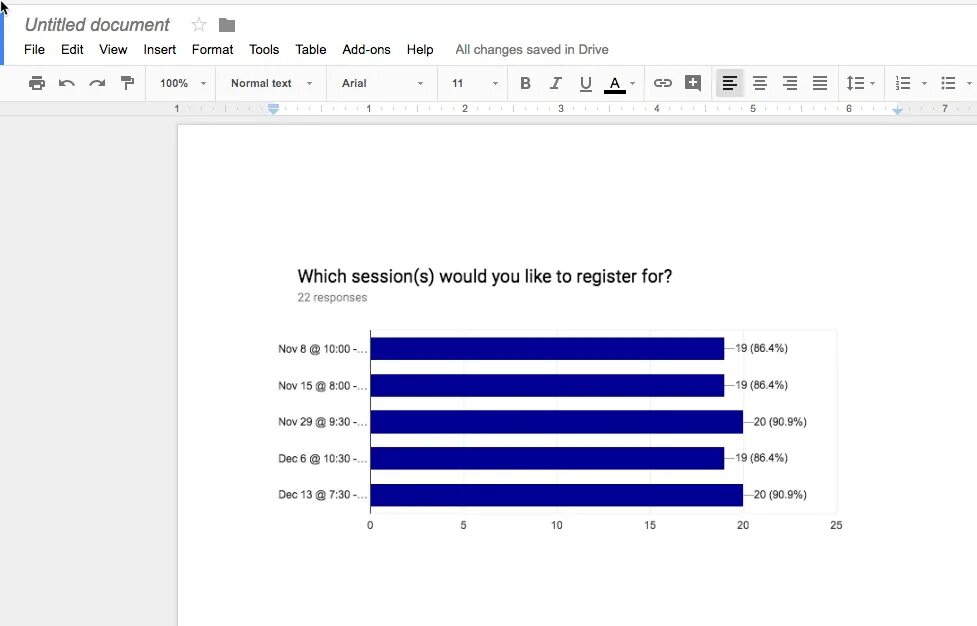The width and height of the screenshot is (977, 626).
Task: Open the Insert menu
Action: [x=160, y=49]
